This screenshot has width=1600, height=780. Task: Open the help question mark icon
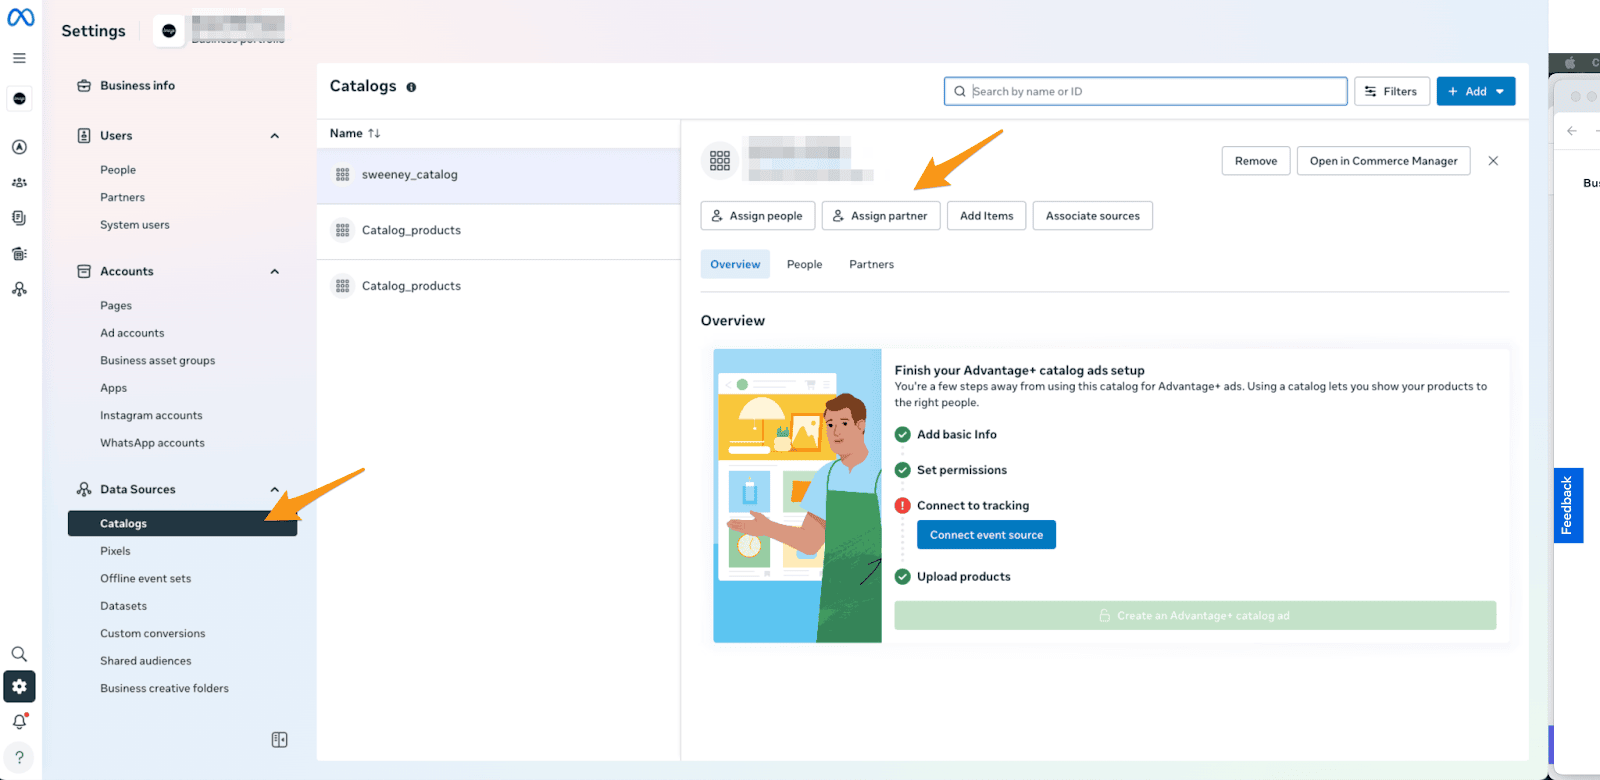19,757
